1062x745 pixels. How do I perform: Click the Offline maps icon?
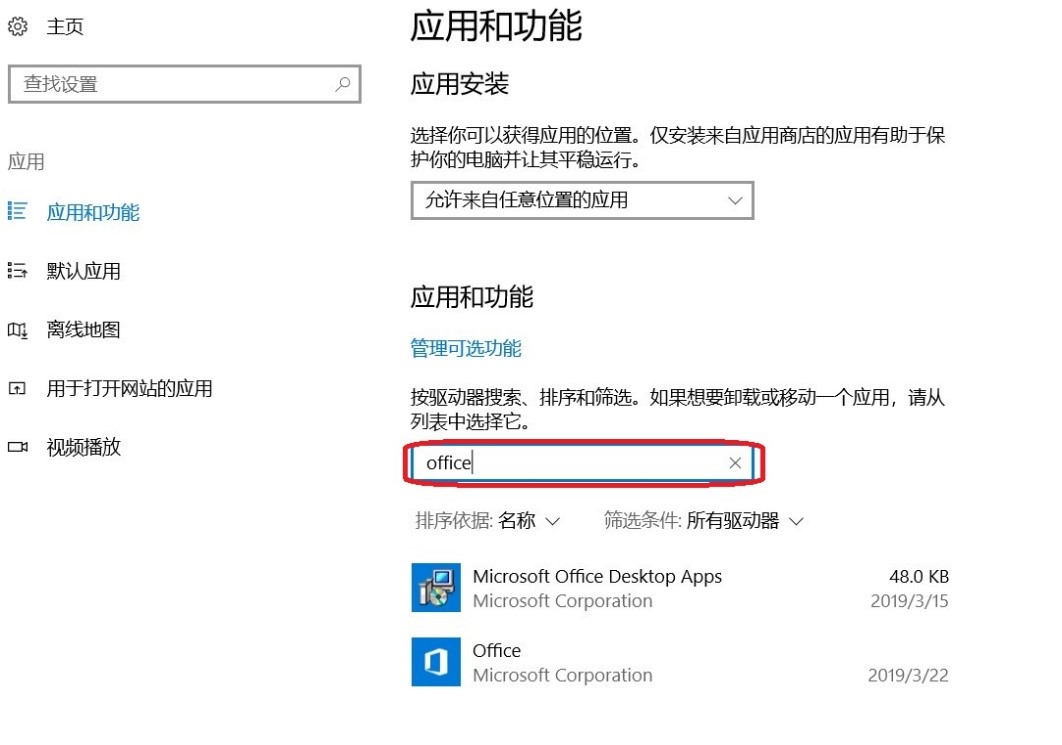(x=18, y=330)
